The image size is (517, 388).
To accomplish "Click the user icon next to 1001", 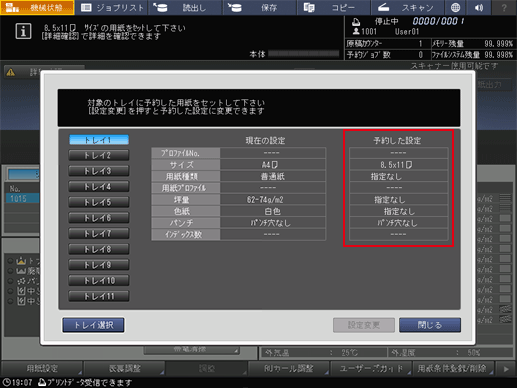I will tap(356, 31).
